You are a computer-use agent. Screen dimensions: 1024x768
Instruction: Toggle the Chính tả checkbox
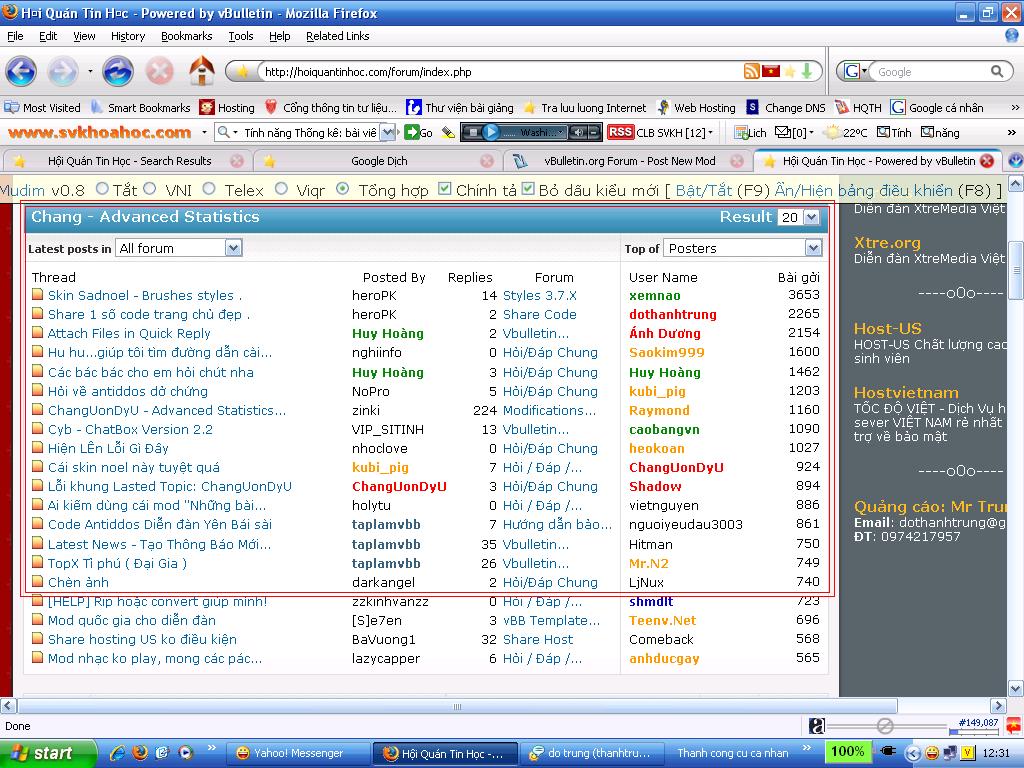[x=445, y=189]
